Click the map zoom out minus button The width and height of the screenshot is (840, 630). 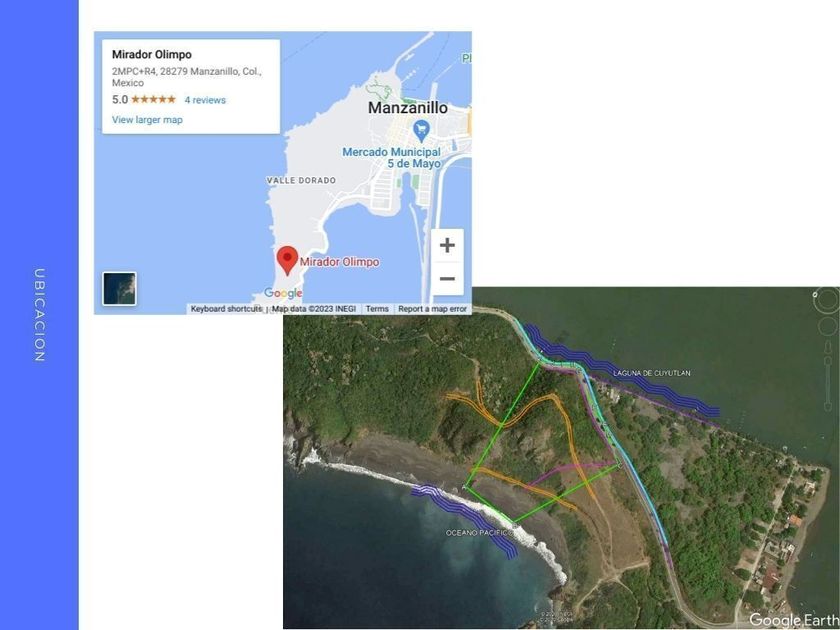click(447, 279)
